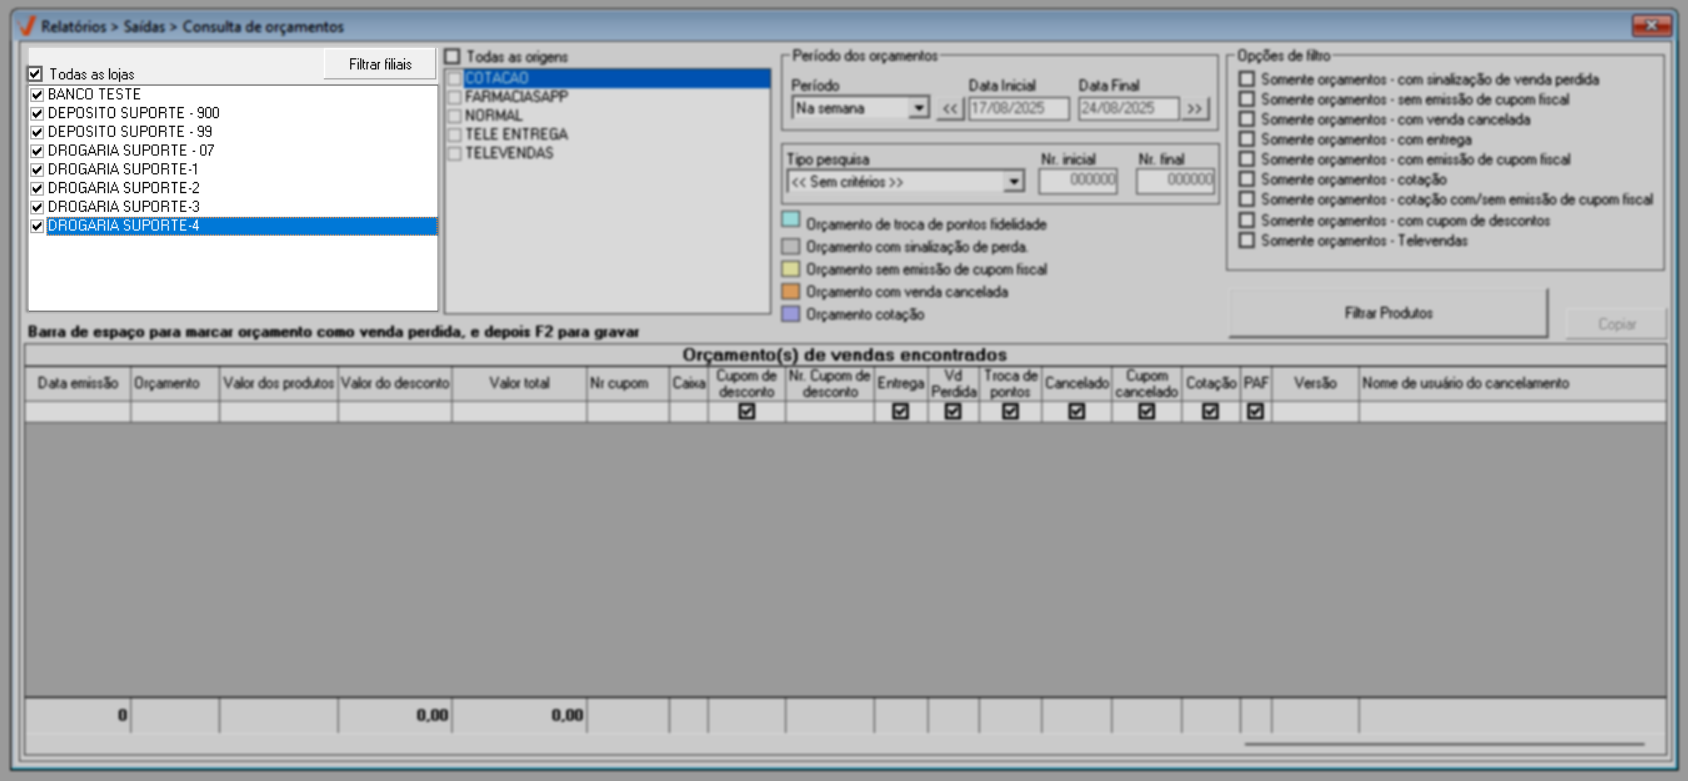Image resolution: width=1688 pixels, height=781 pixels.
Task: Click the Filtrar Produtos button
Action: pos(1388,314)
